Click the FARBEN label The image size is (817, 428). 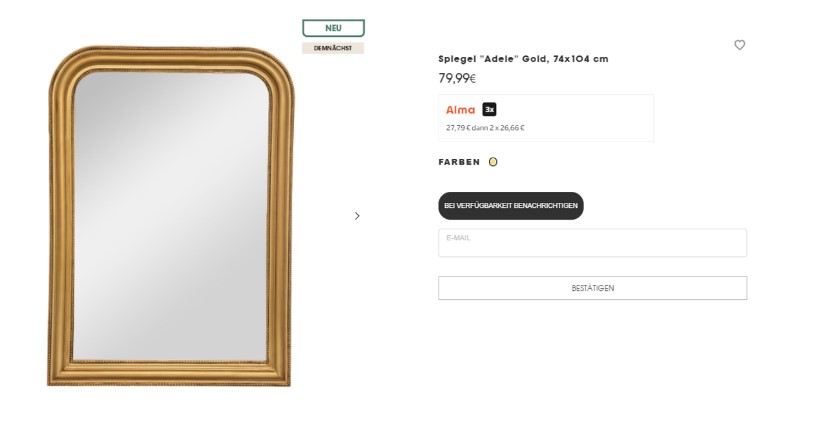pyautogui.click(x=459, y=162)
